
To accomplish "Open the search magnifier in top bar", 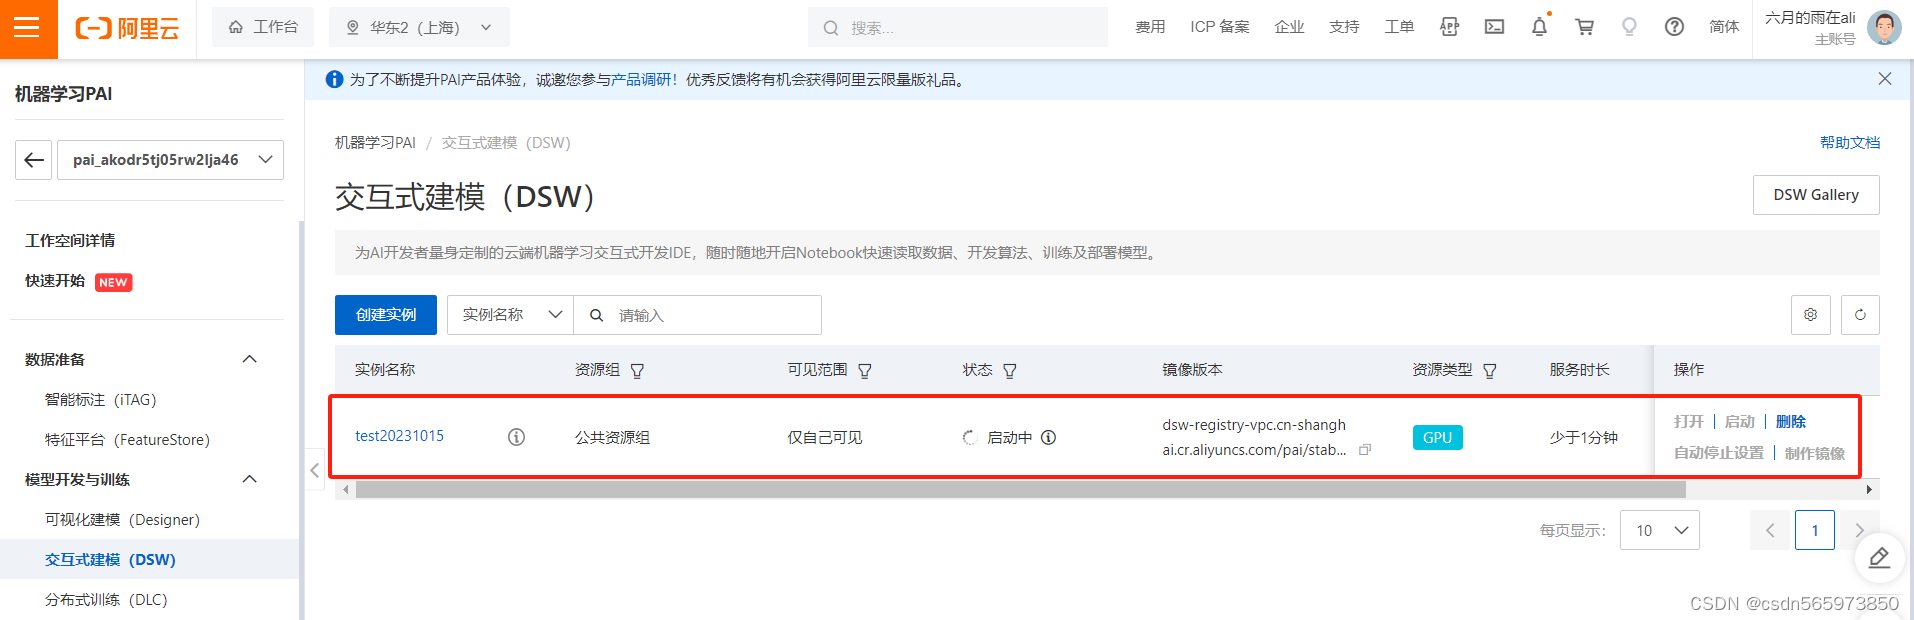I will point(830,28).
